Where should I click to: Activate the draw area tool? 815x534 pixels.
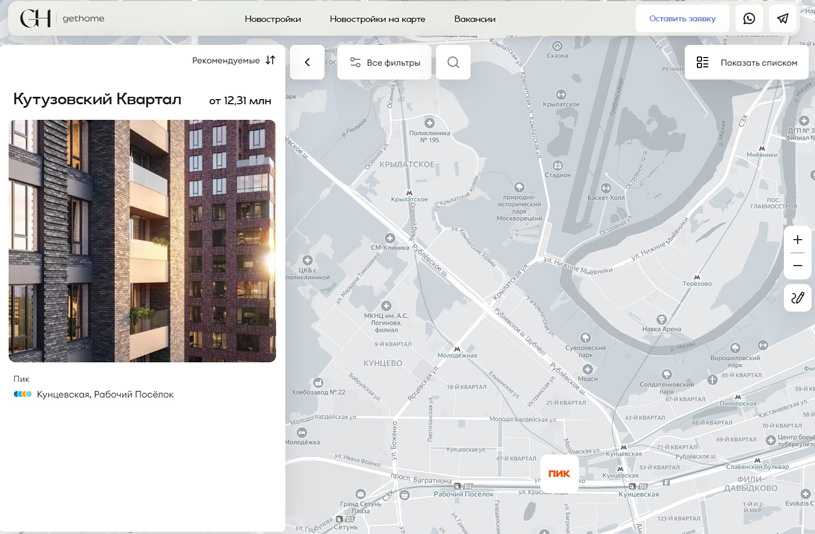pos(797,298)
